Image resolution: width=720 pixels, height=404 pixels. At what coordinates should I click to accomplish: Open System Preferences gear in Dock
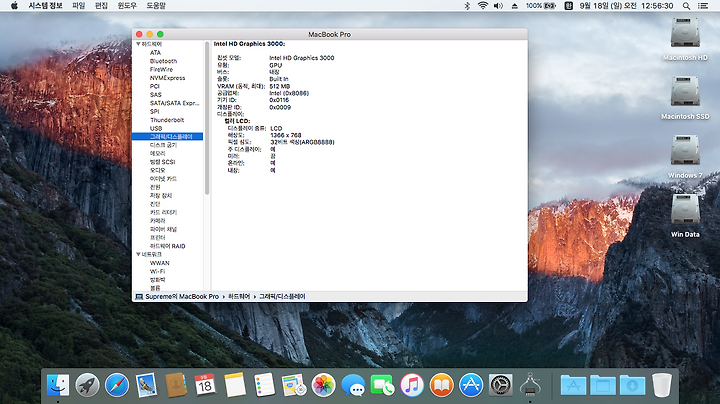pyautogui.click(x=501, y=385)
